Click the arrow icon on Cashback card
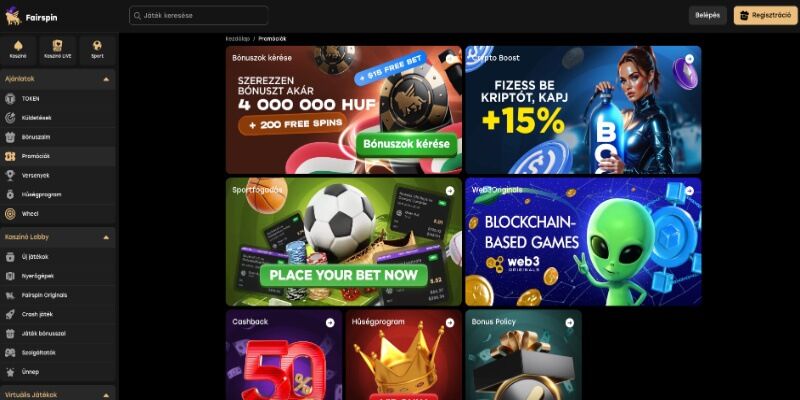 [x=330, y=322]
